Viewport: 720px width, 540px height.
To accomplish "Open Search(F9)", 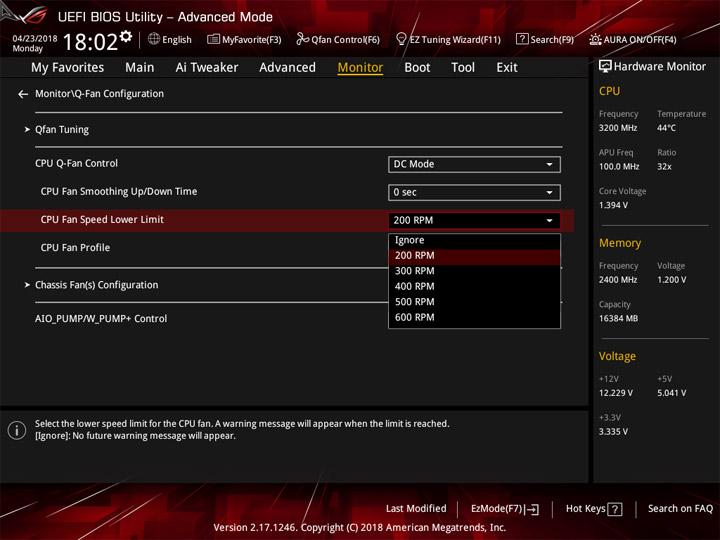I will tap(545, 39).
